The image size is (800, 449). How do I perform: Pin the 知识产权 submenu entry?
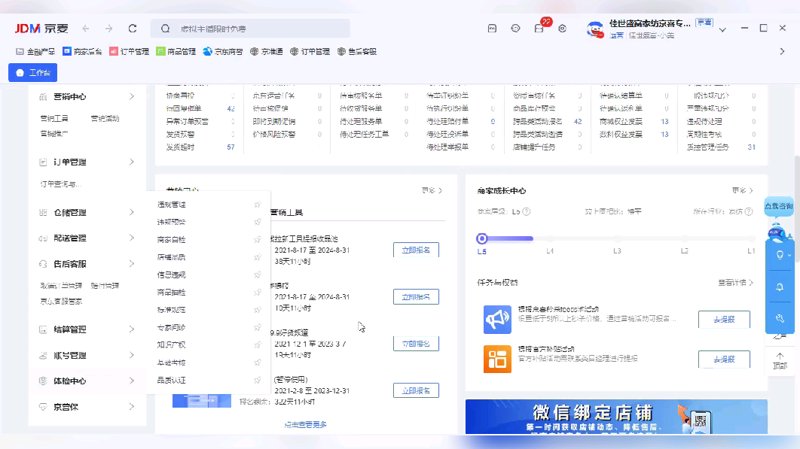[x=257, y=345]
